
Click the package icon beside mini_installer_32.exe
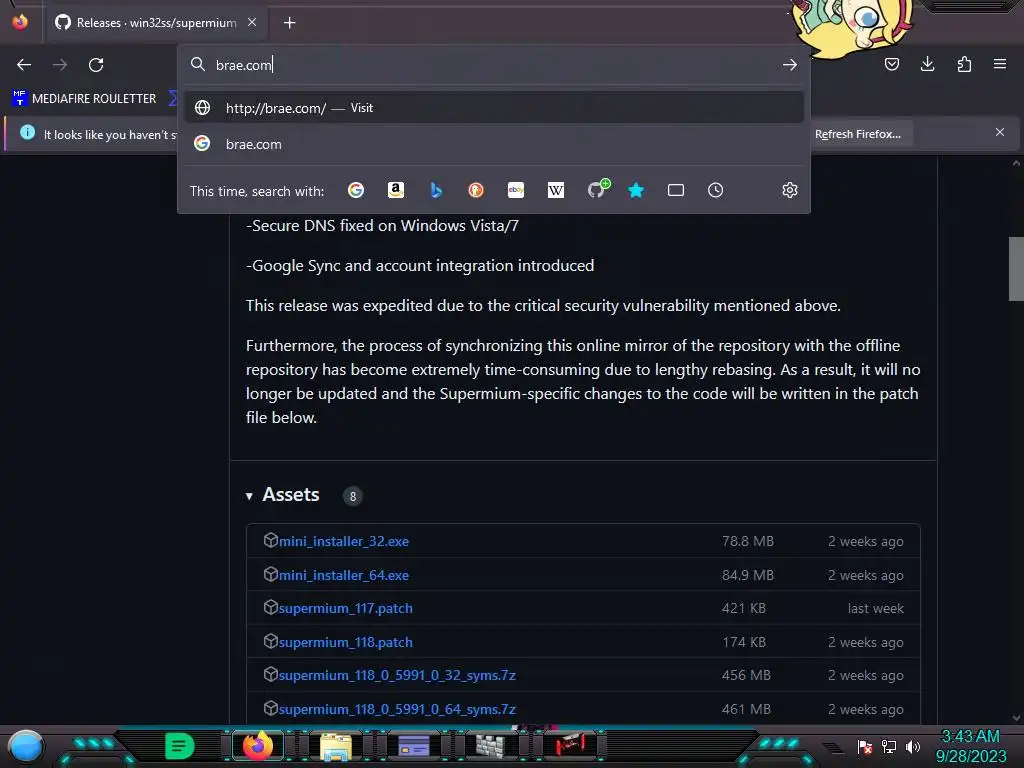270,540
